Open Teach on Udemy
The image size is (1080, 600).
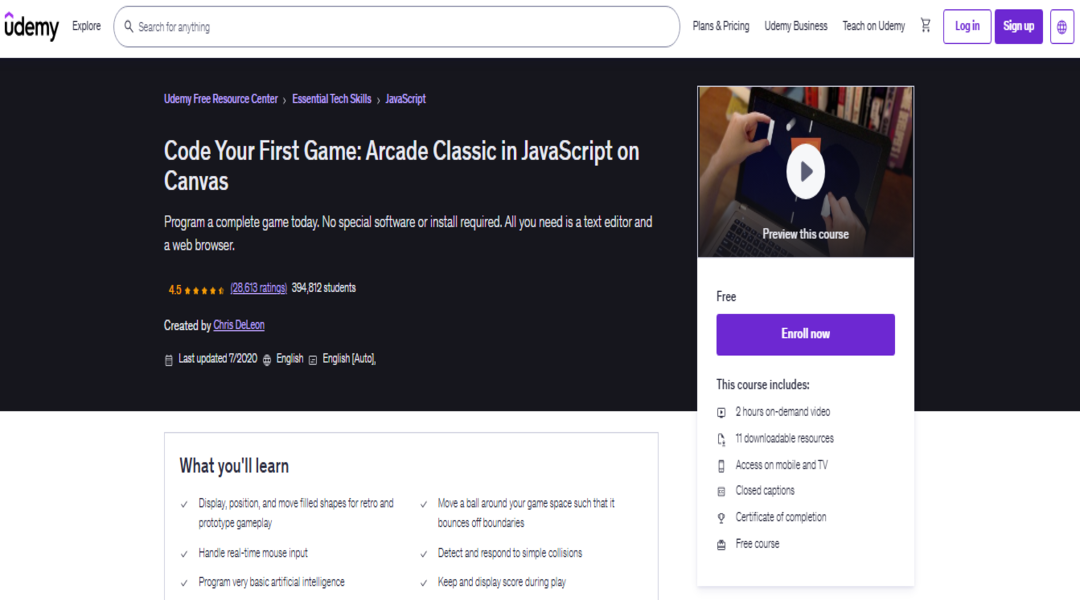point(873,26)
